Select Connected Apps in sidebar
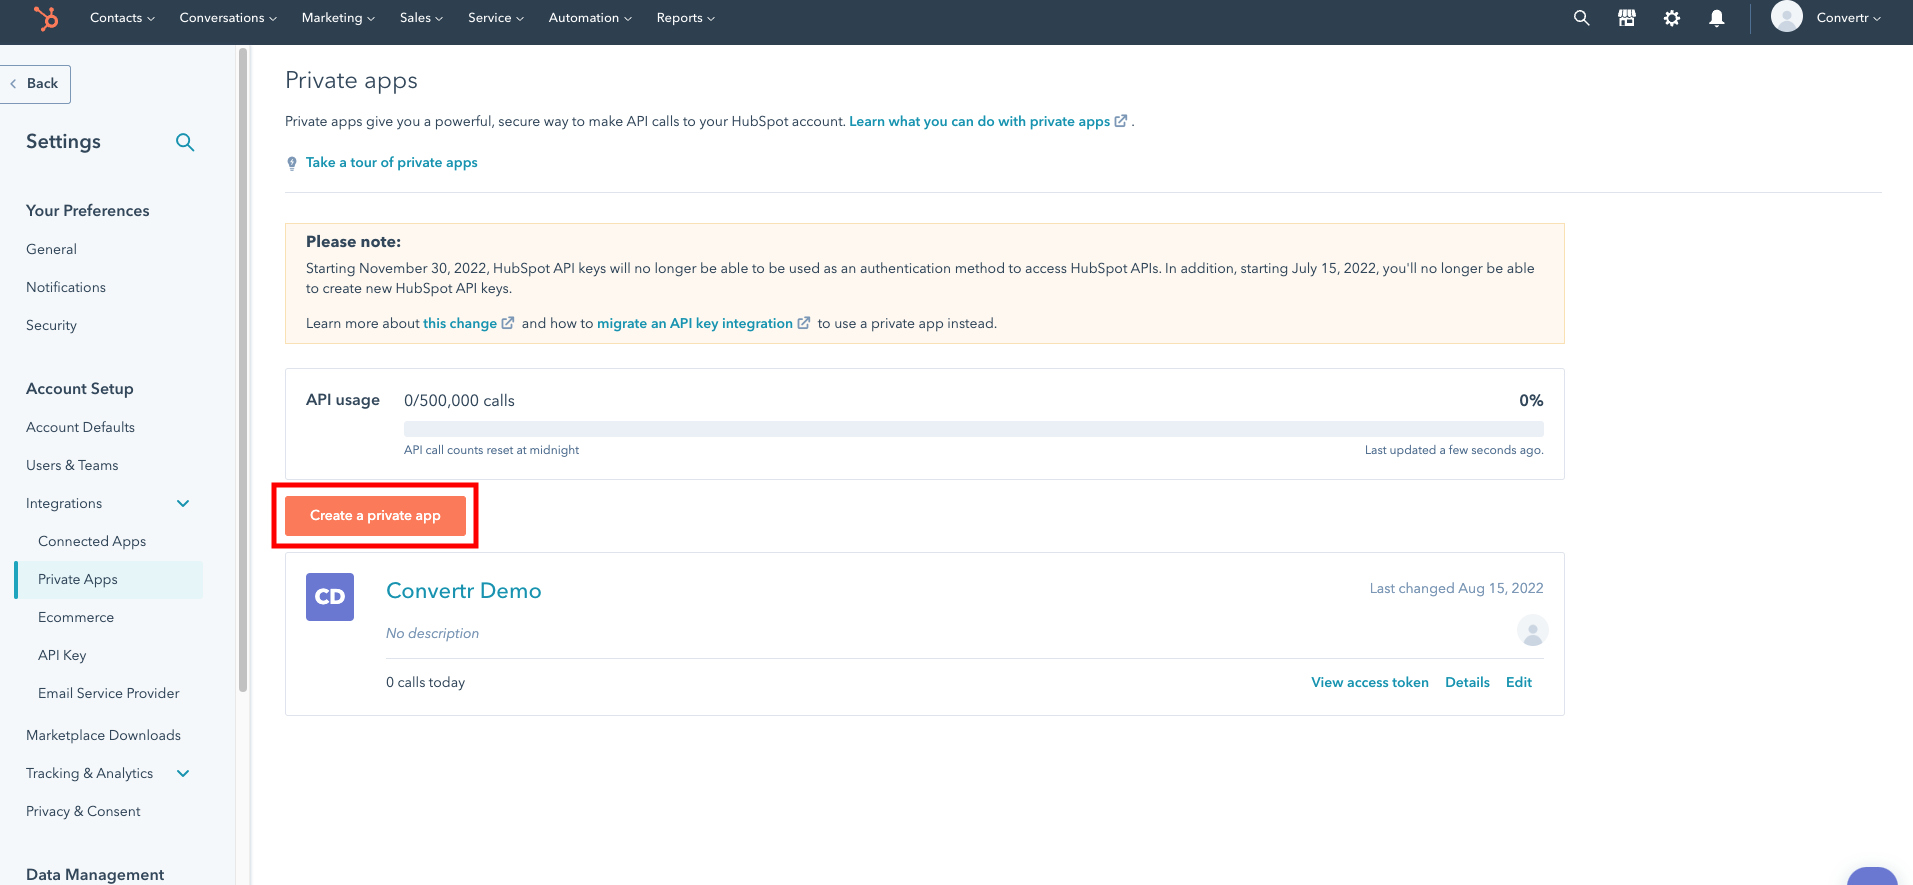1913x885 pixels. coord(92,541)
